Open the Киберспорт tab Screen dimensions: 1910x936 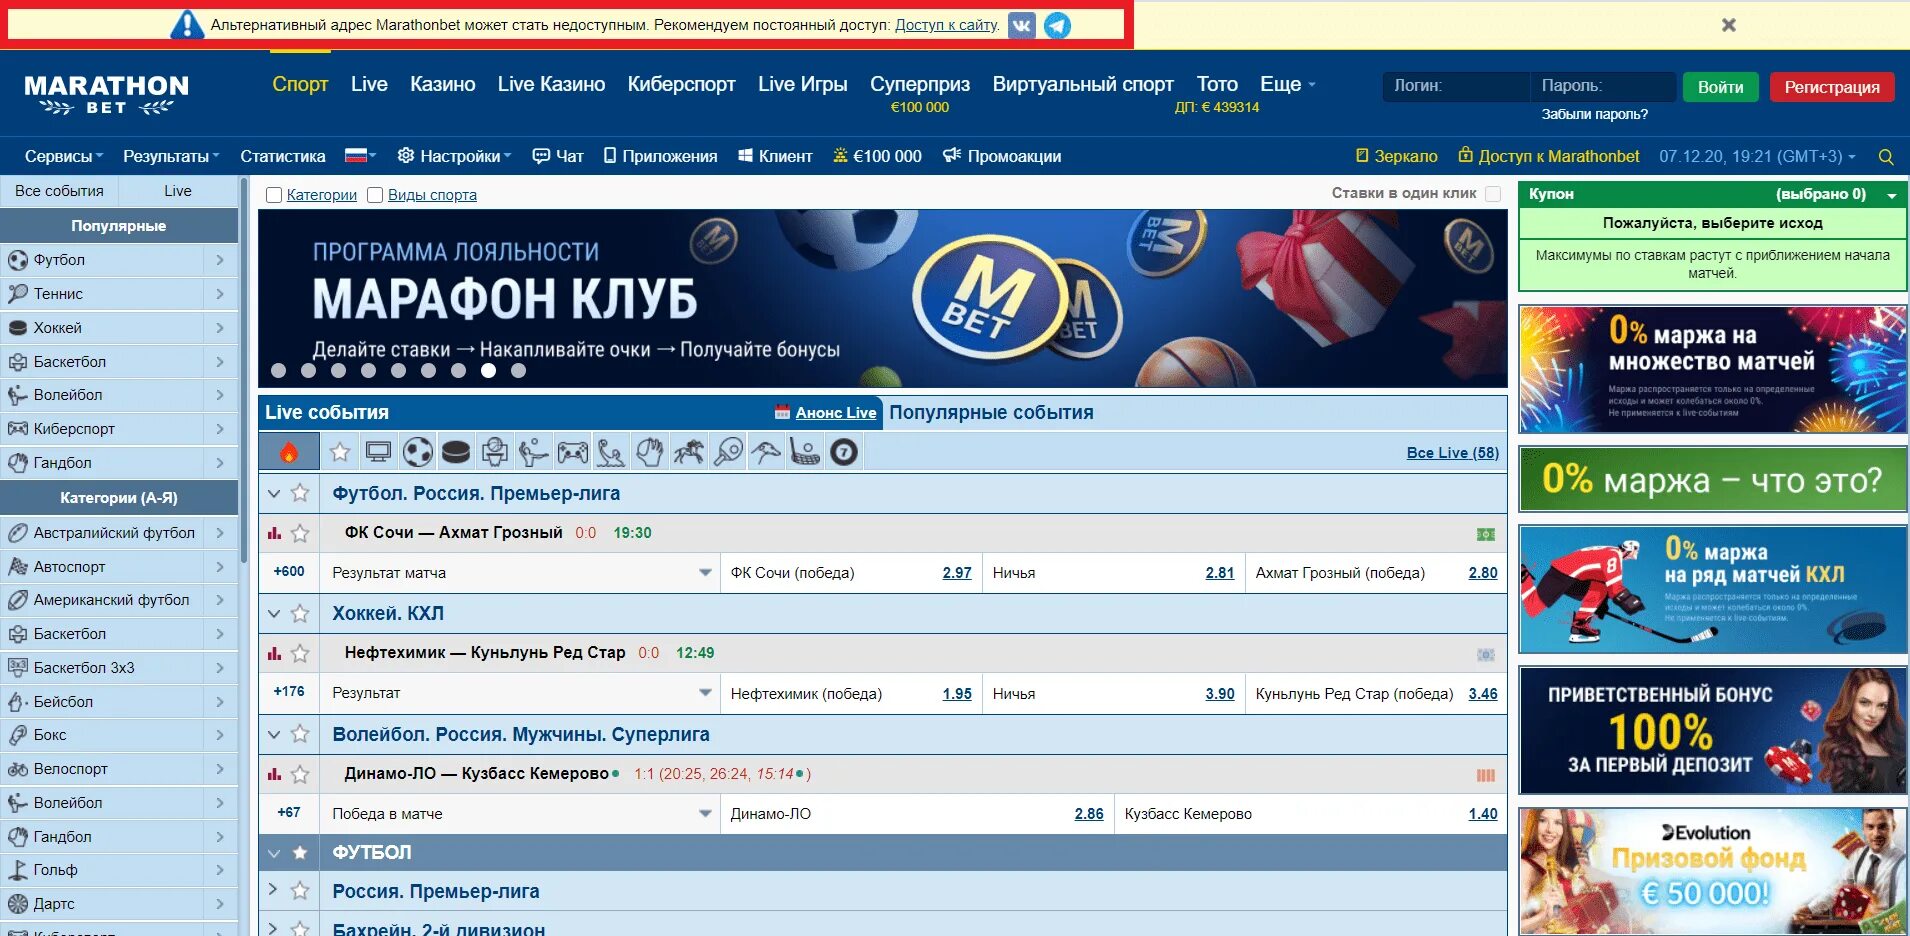681,84
